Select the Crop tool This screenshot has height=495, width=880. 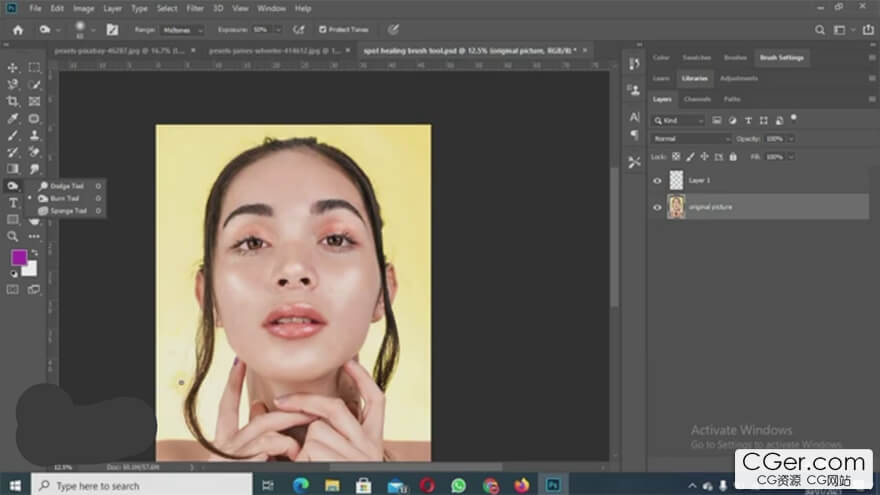[x=13, y=102]
